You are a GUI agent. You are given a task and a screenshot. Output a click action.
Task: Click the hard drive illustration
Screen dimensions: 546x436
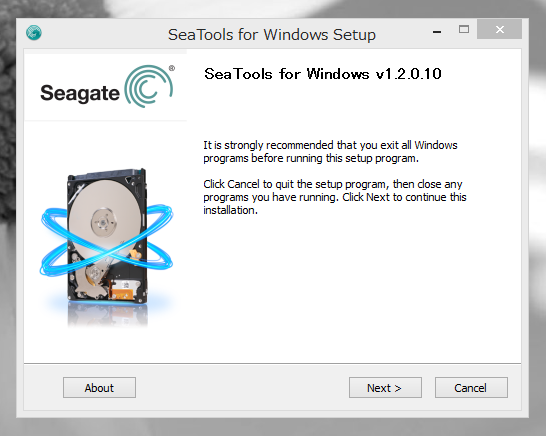coord(107,247)
